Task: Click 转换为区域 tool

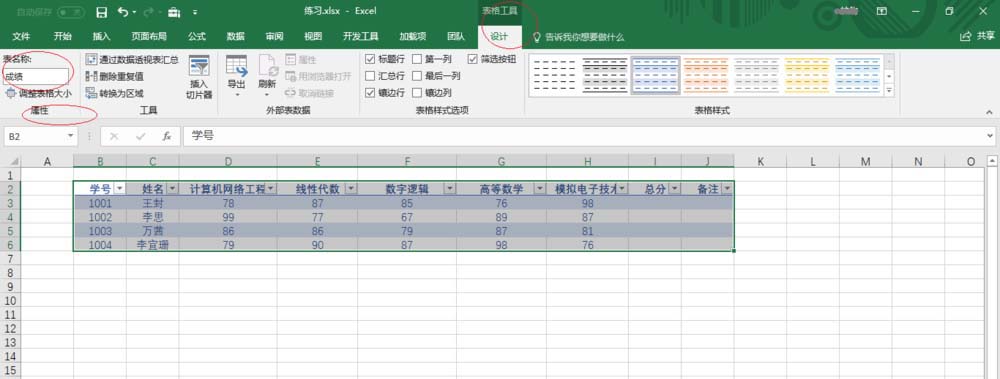Action: click(x=115, y=93)
